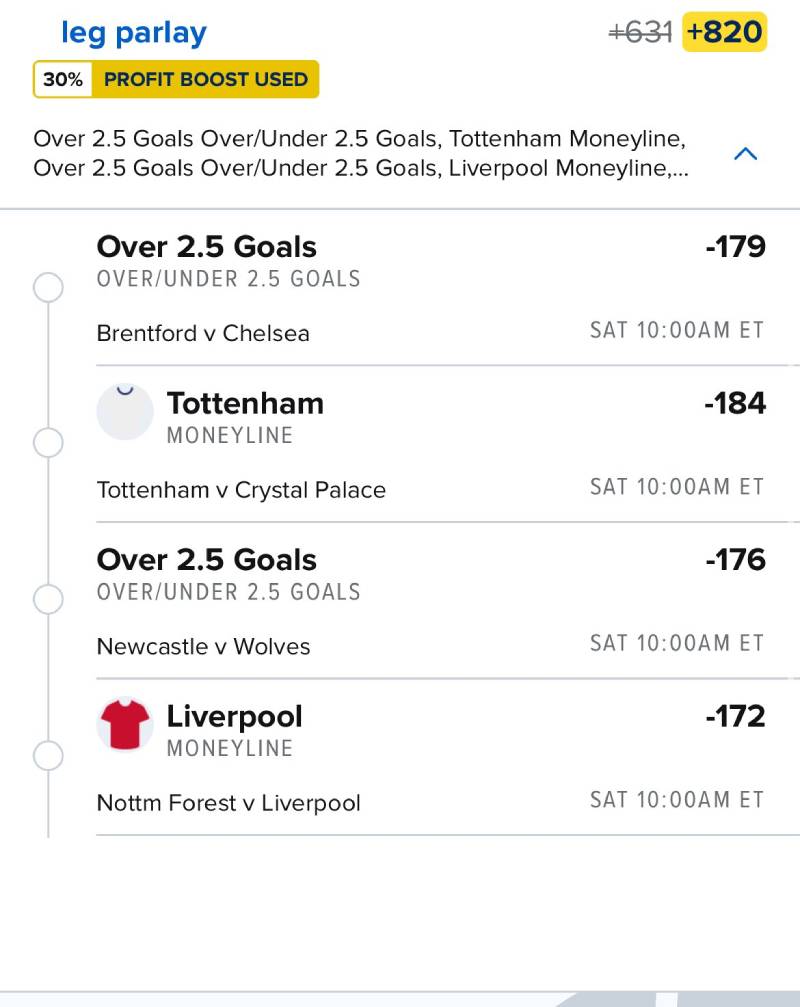Image resolution: width=800 pixels, height=1007 pixels.
Task: Open the Brentford v Chelsea match
Action: click(x=203, y=333)
